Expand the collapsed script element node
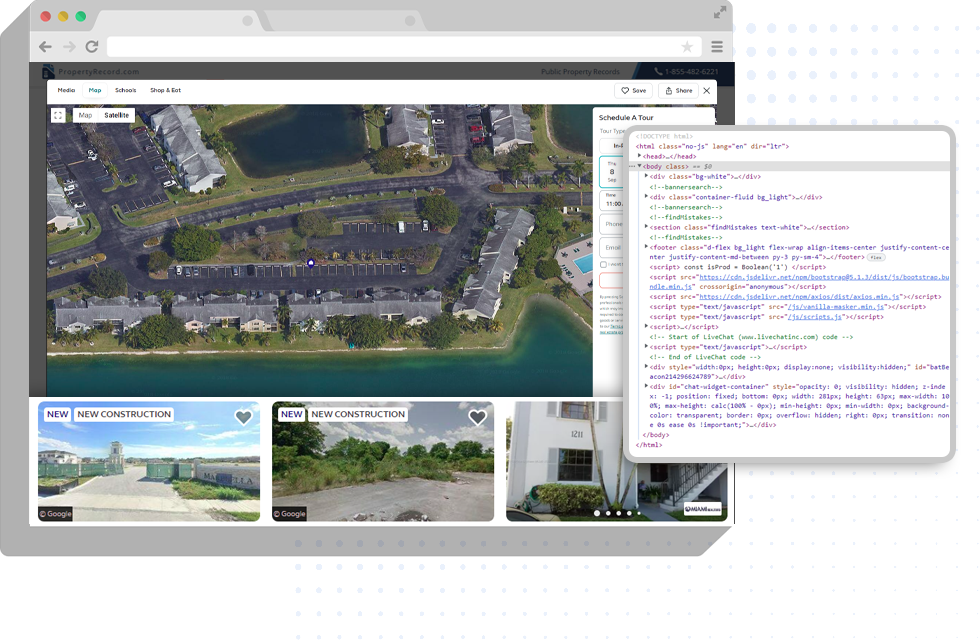Screen dimensions: 980x640 (x=646, y=326)
